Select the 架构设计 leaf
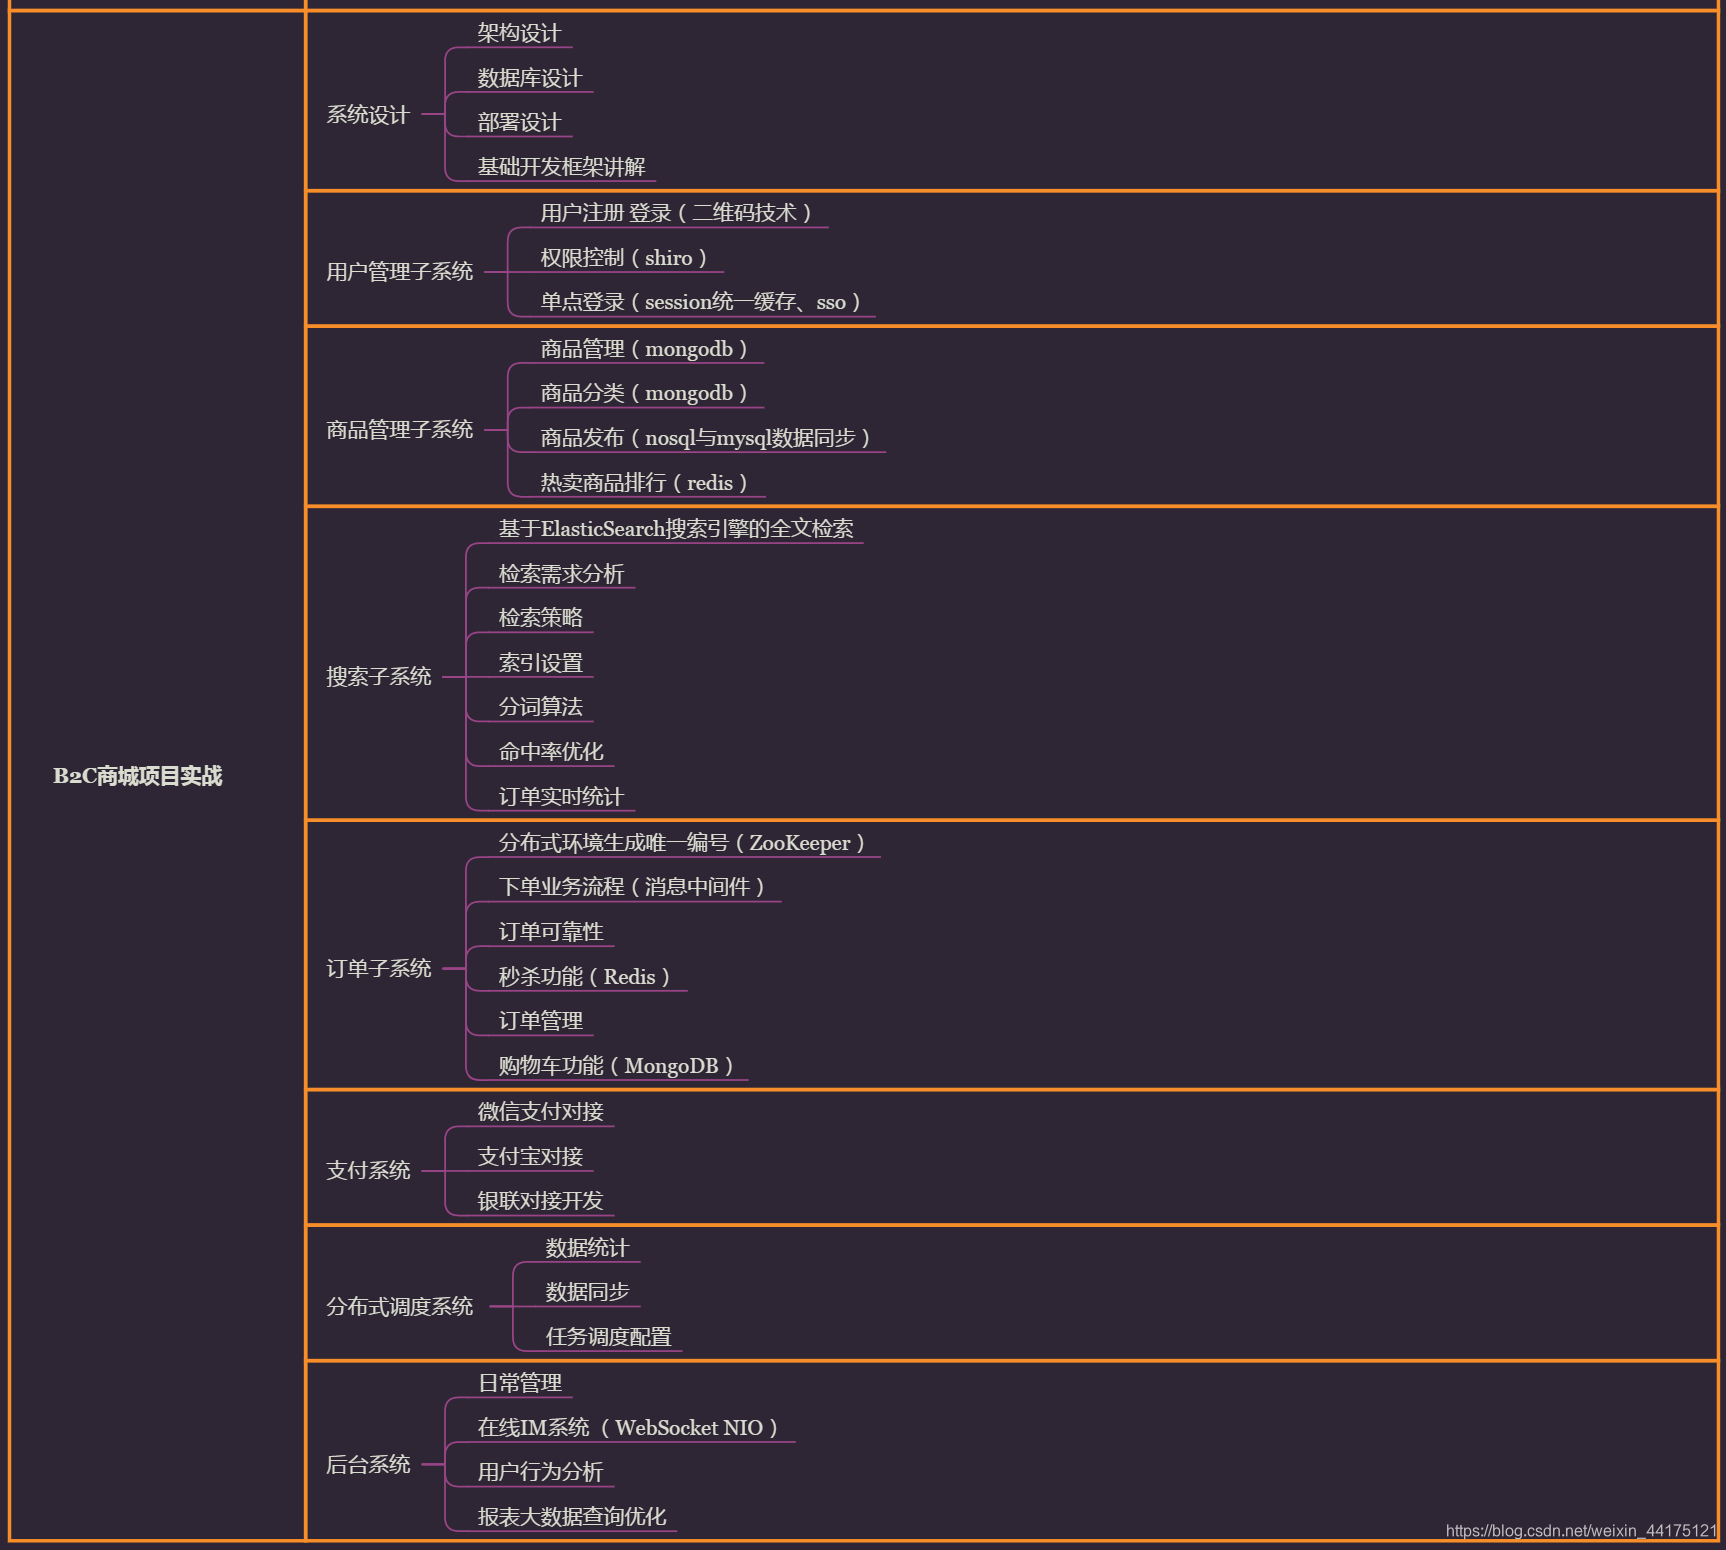 (x=519, y=33)
